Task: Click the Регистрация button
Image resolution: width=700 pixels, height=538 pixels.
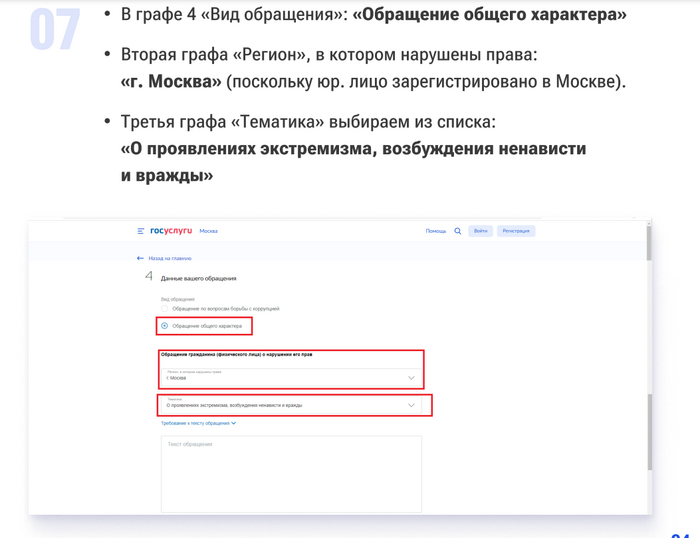Action: tap(516, 231)
